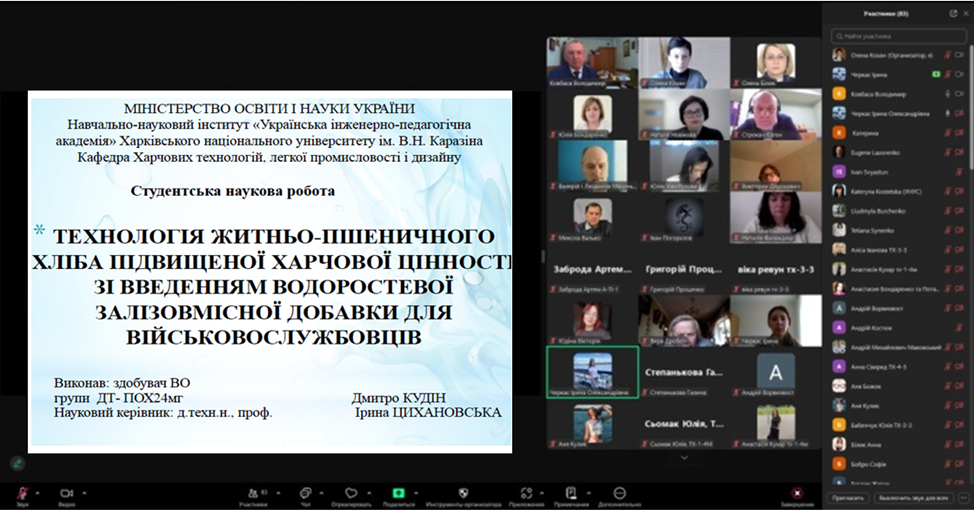Click orange K avatar of Катерина

pos(839,133)
